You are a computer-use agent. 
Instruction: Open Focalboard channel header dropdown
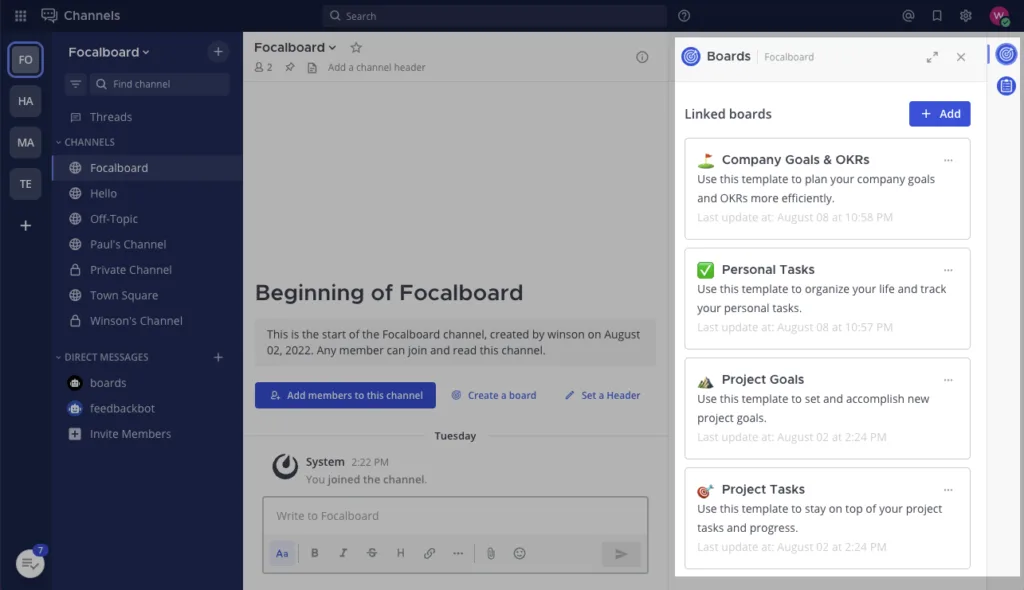(x=295, y=47)
